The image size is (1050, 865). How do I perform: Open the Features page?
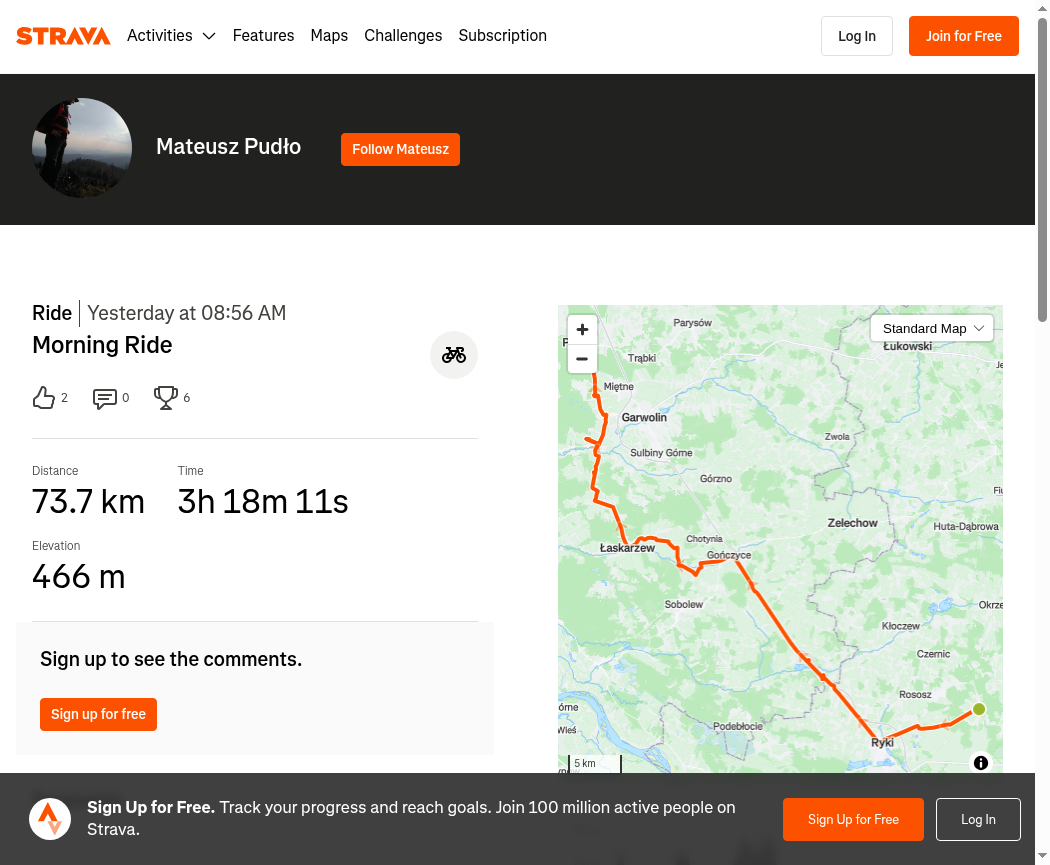[x=263, y=35]
